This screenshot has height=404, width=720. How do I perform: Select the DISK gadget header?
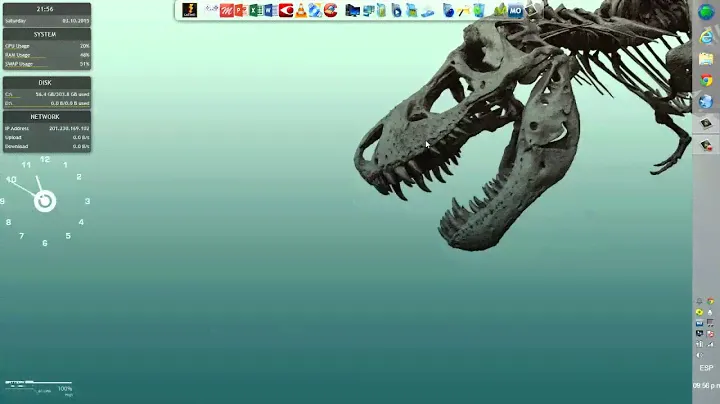click(x=46, y=83)
